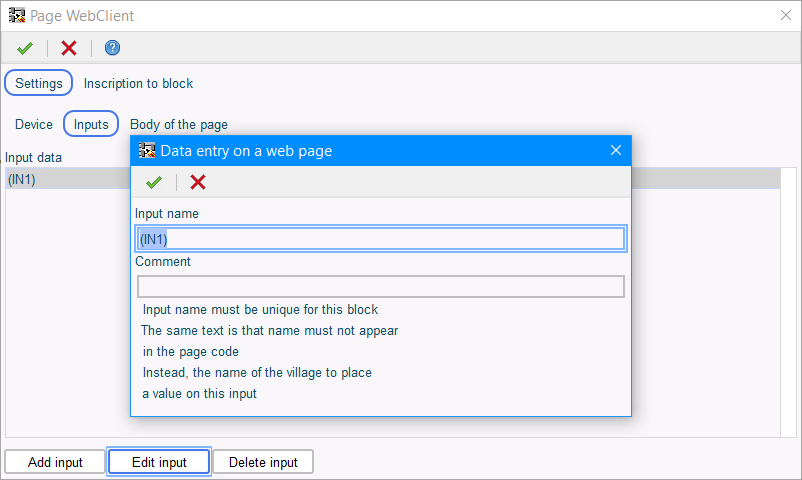Cancel using red X in Page WebClient toolbar
Viewport: 802px width, 480px height.
69,48
